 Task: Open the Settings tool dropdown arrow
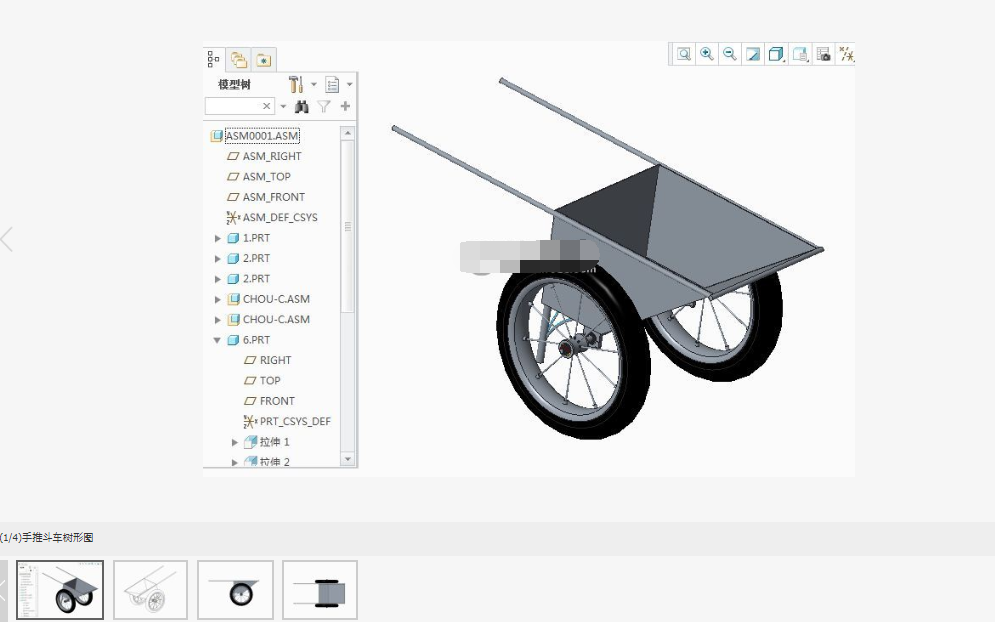313,84
